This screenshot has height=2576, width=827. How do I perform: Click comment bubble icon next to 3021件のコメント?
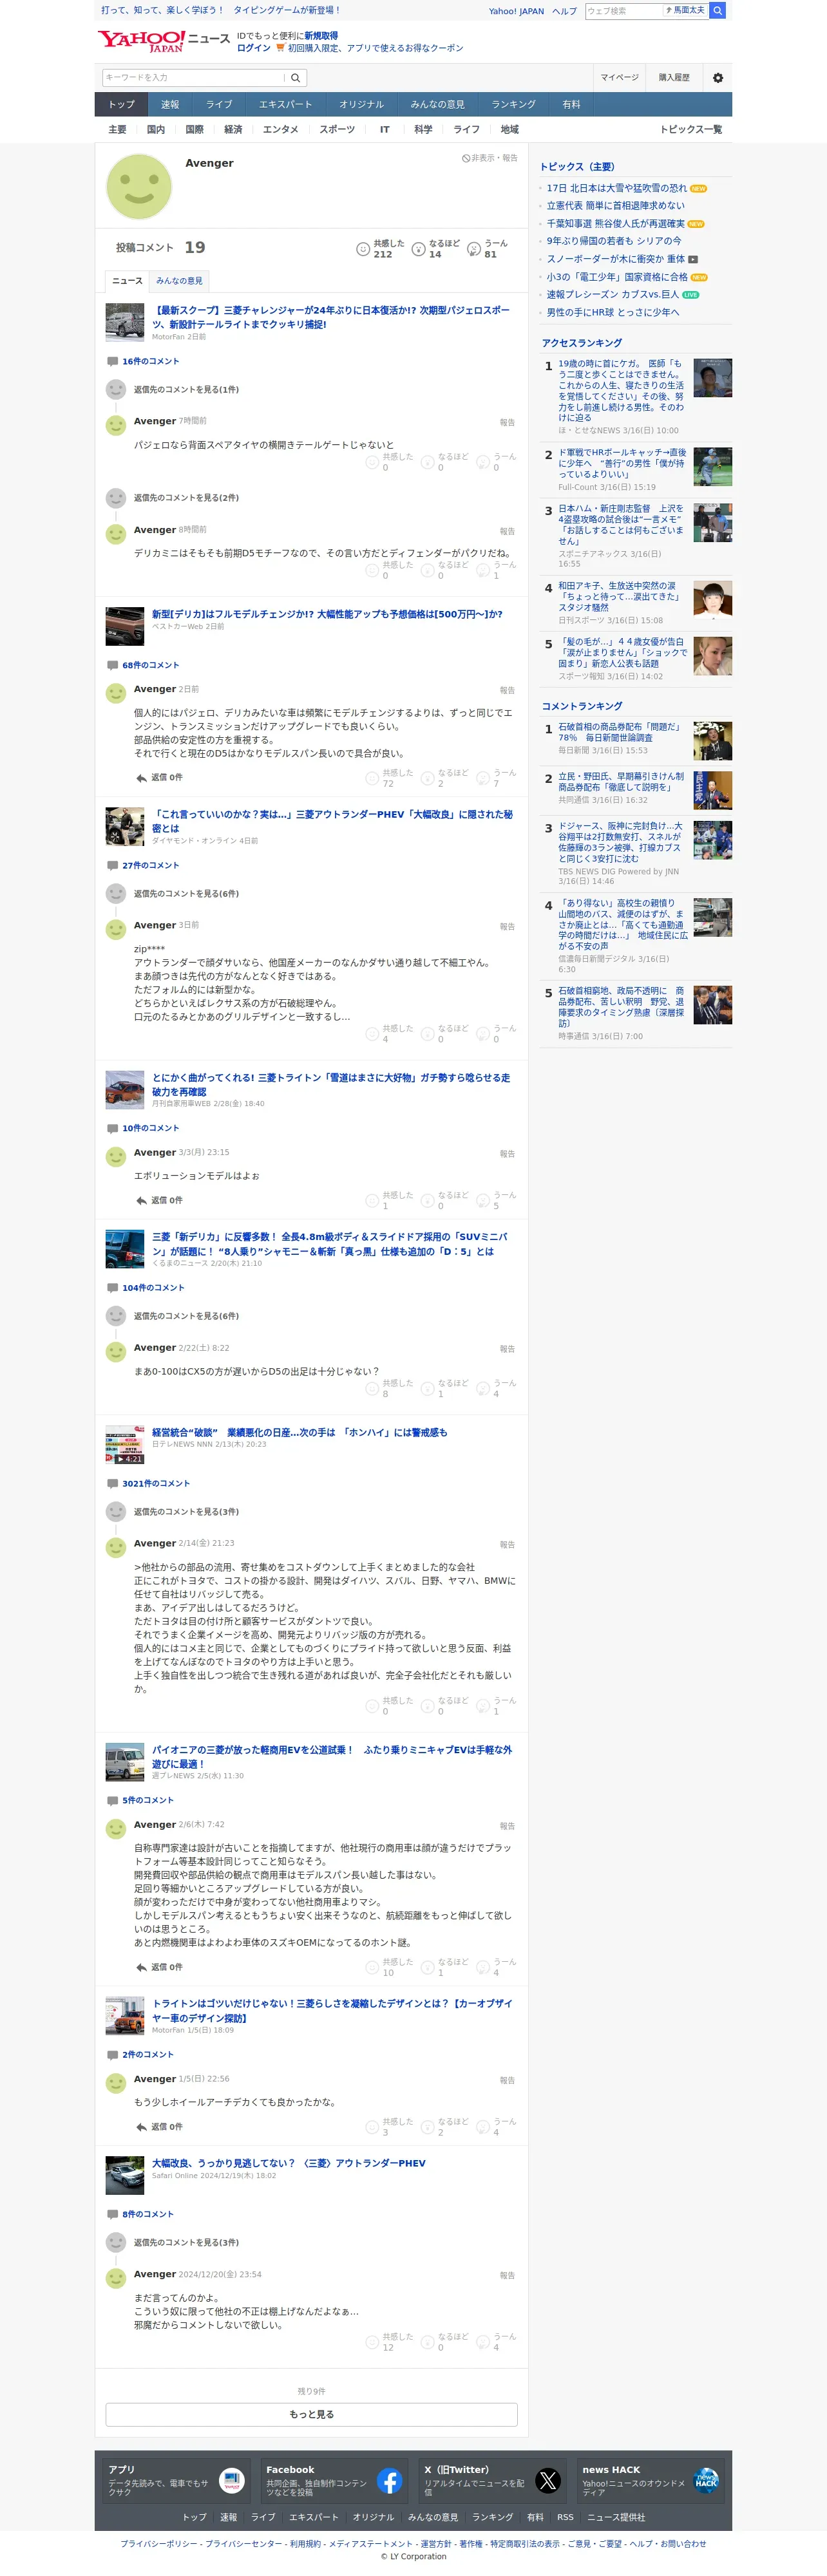112,1484
